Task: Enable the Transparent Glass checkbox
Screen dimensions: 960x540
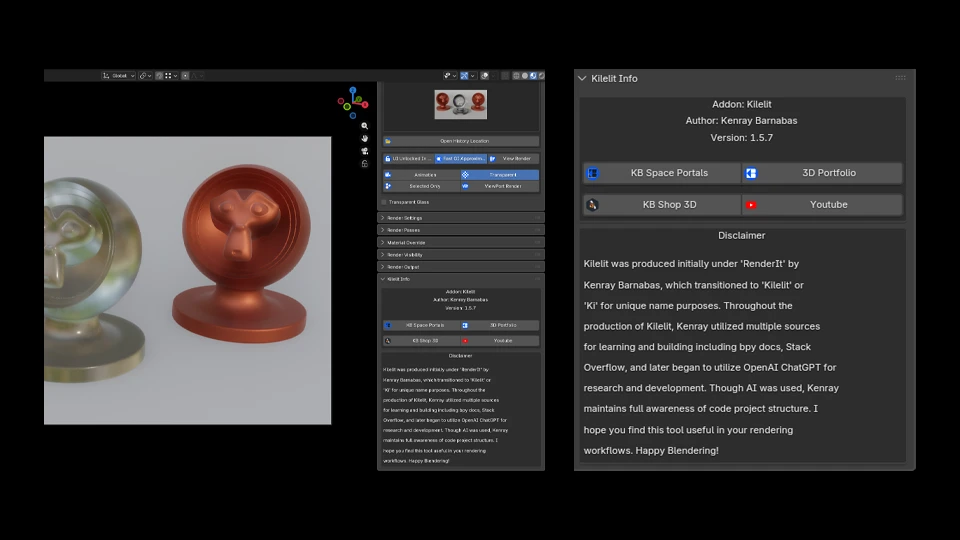Action: (x=385, y=202)
